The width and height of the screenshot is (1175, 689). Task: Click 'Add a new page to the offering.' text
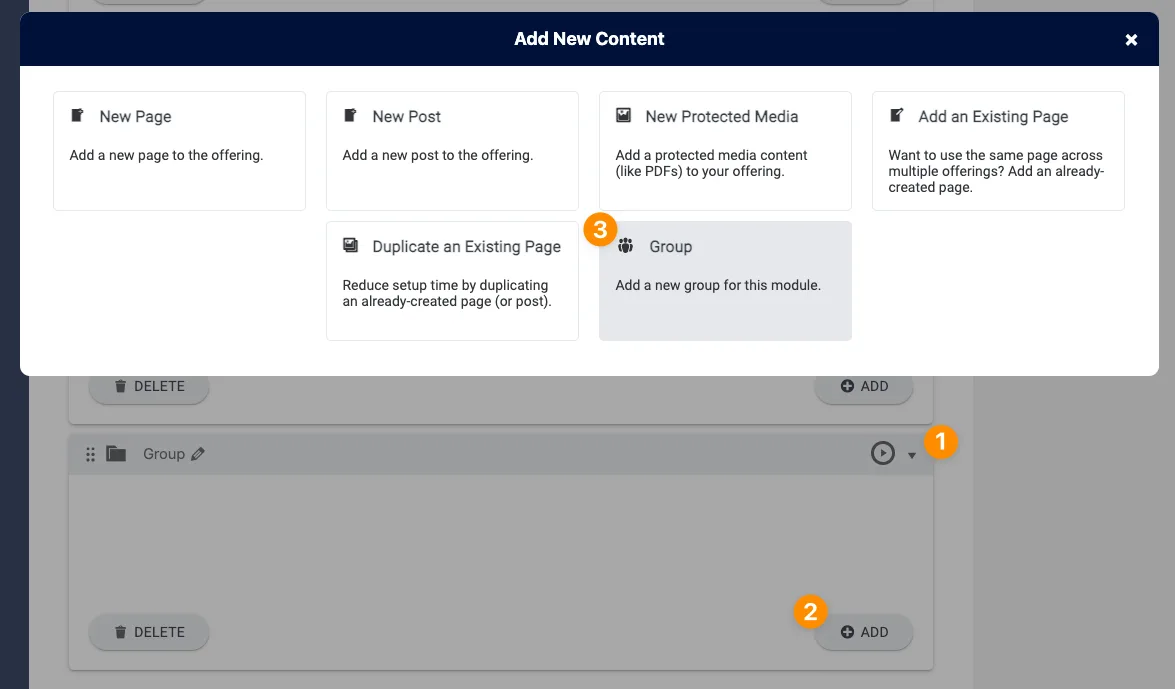click(166, 155)
